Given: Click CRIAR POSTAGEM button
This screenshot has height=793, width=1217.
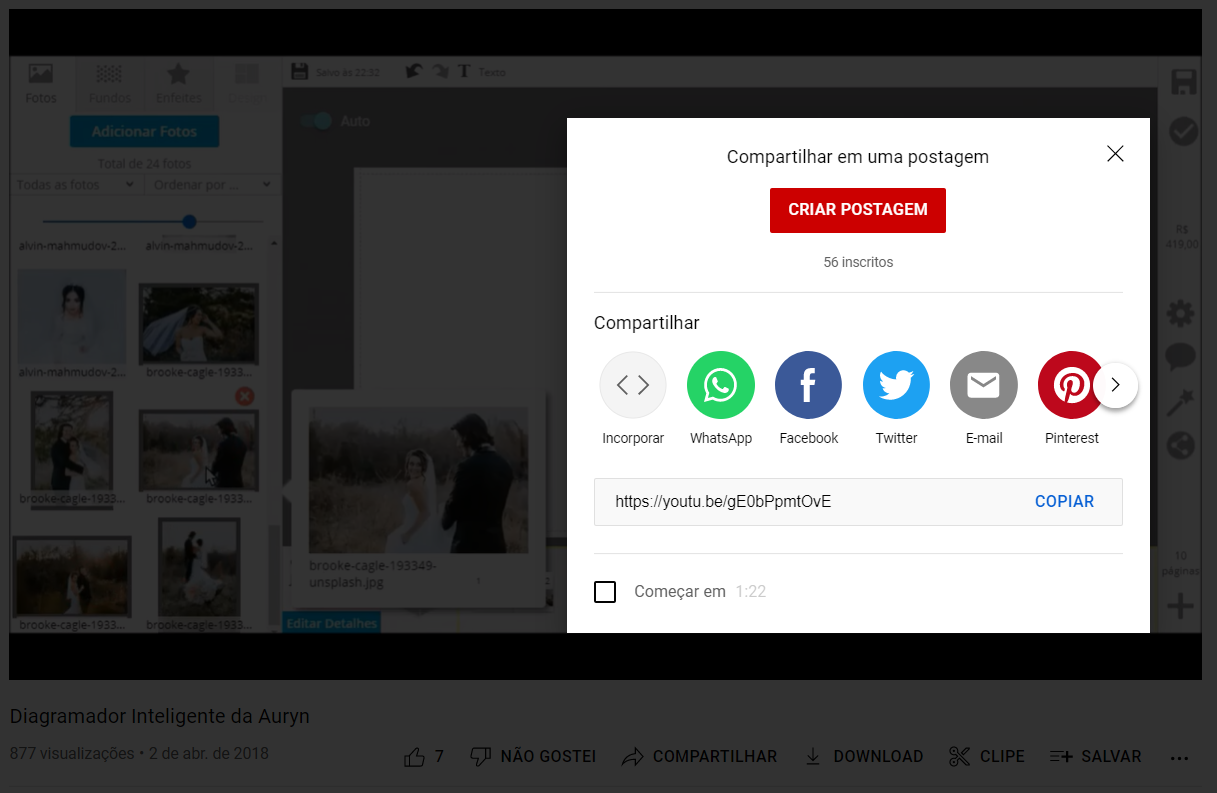Looking at the screenshot, I should tap(858, 210).
